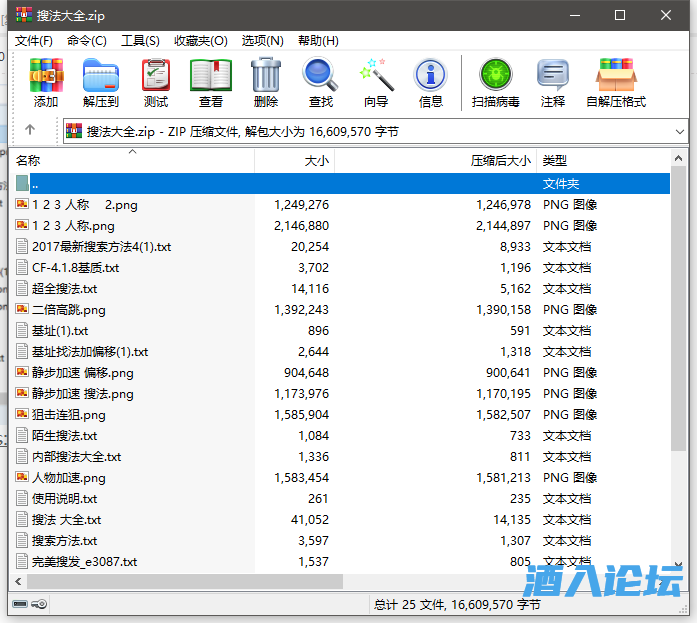
Task: Click the 自解压格式 (SFX) icon
Action: coord(616,82)
